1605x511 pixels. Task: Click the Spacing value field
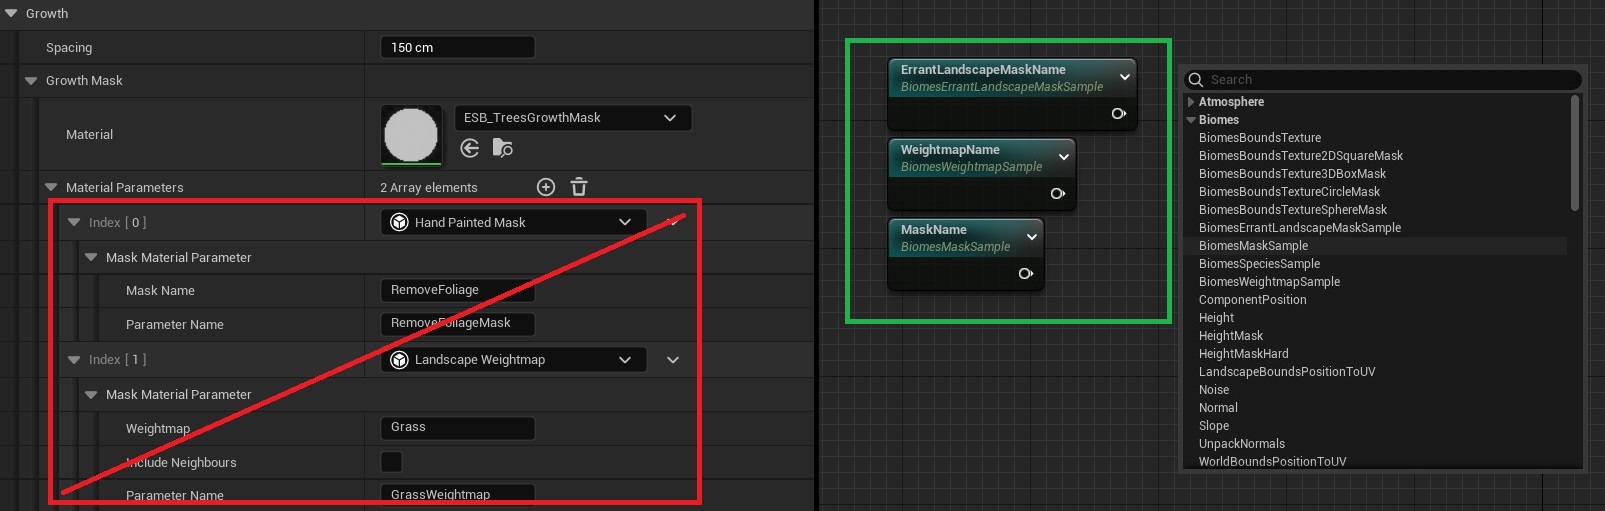pyautogui.click(x=457, y=48)
